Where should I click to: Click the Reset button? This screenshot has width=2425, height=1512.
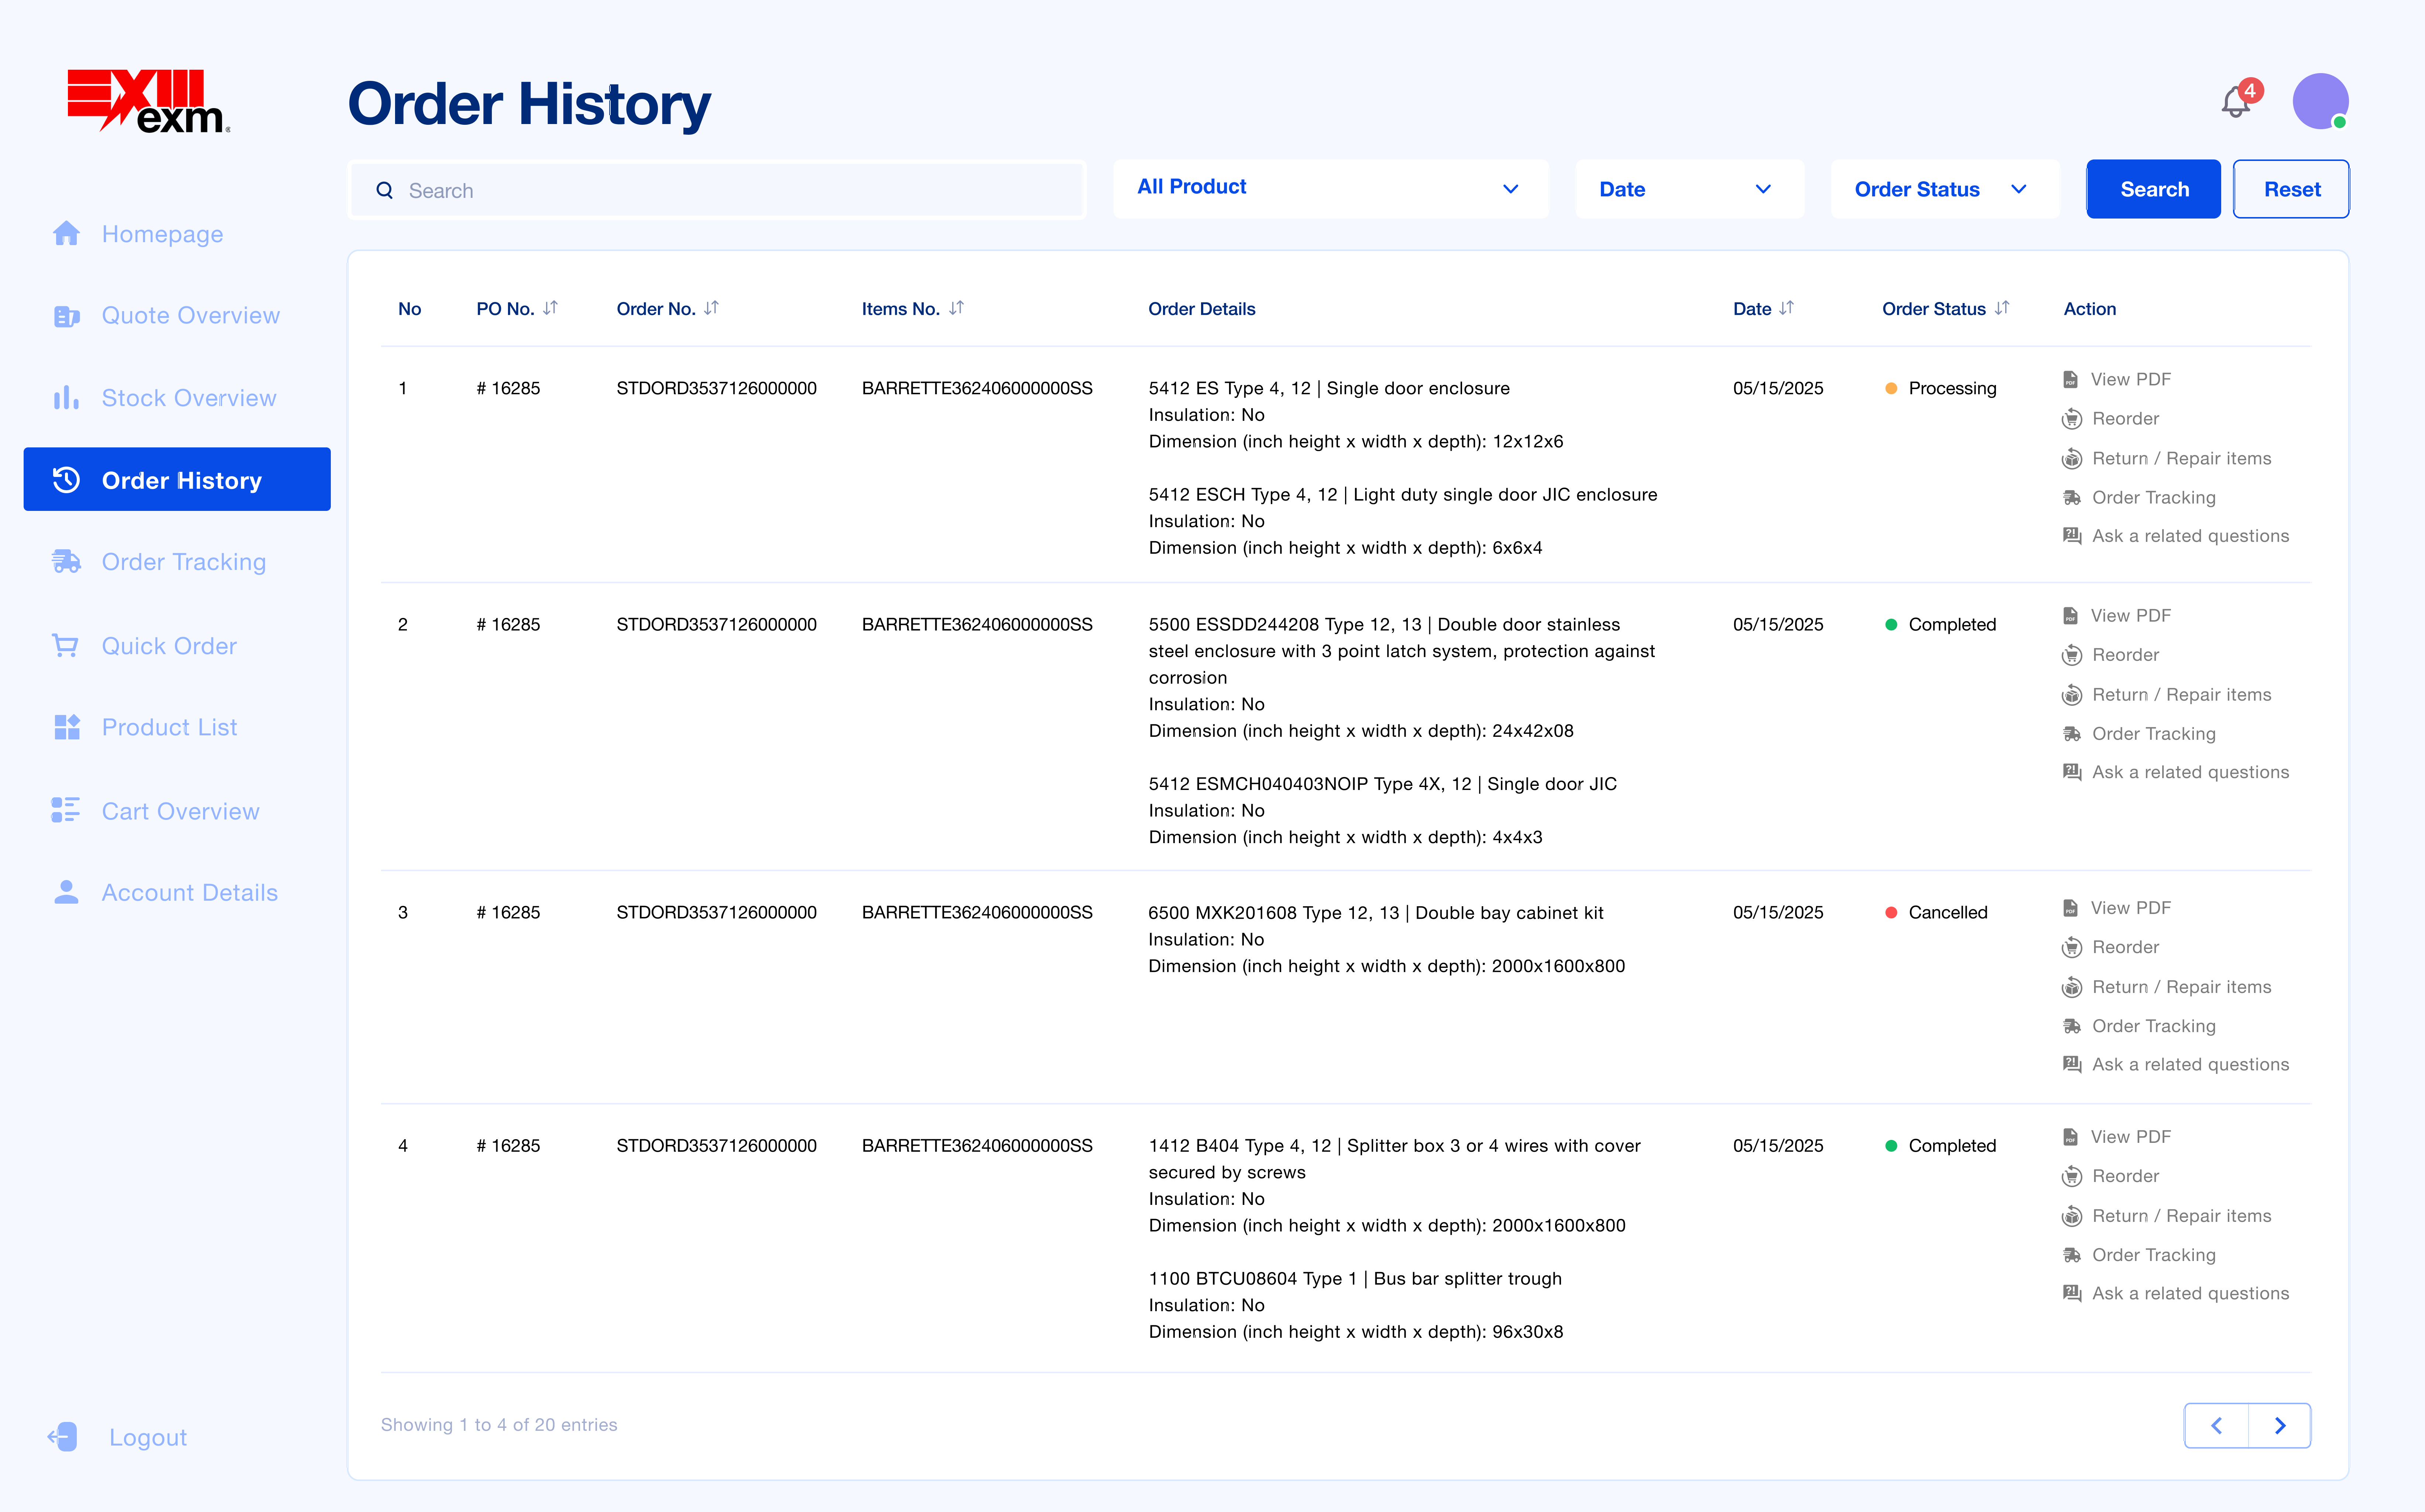coord(2291,189)
